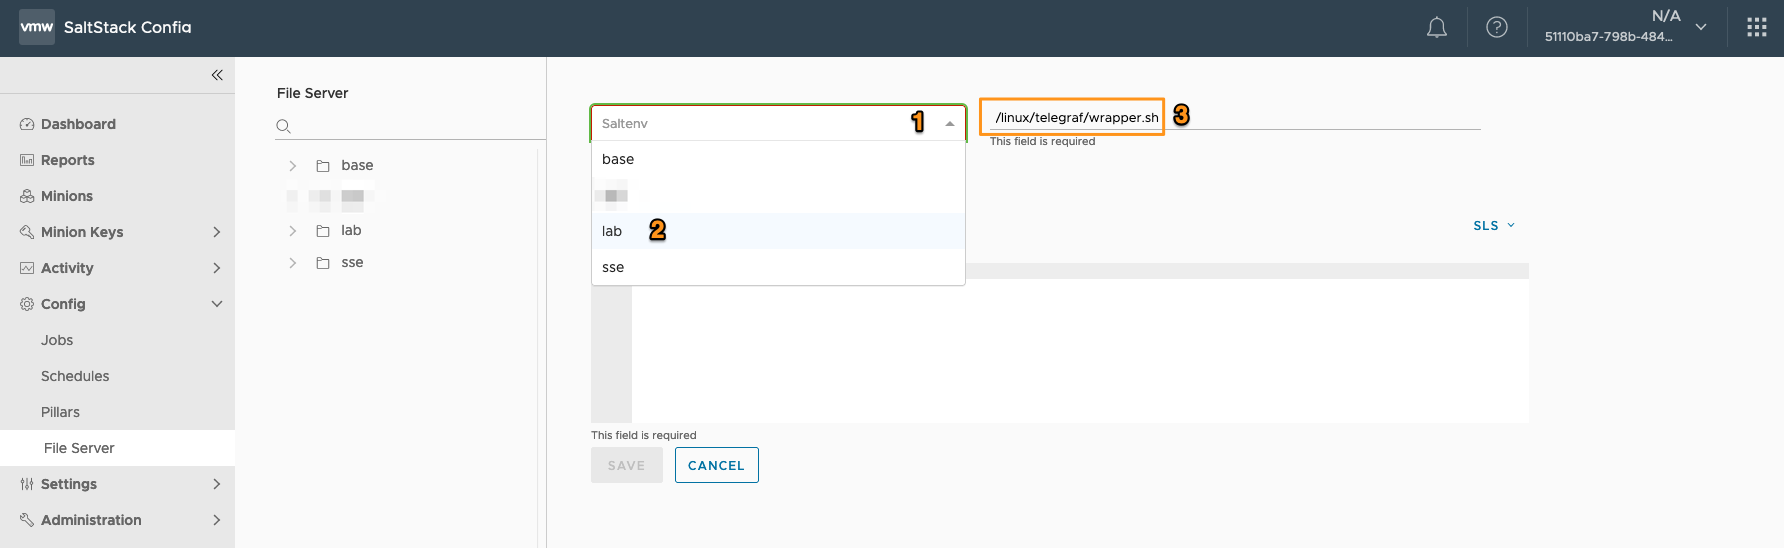Expand the base folder tree node

292,166
